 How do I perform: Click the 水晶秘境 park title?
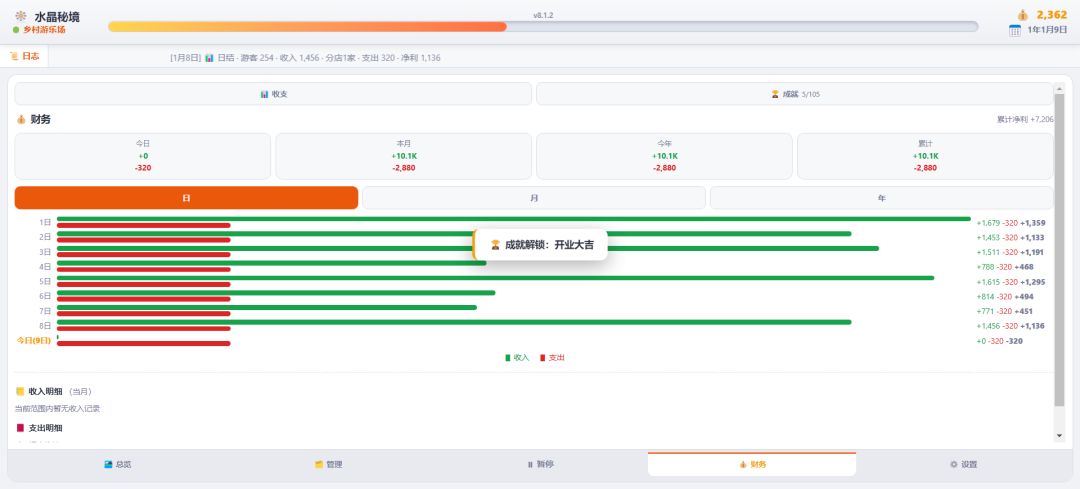57,17
